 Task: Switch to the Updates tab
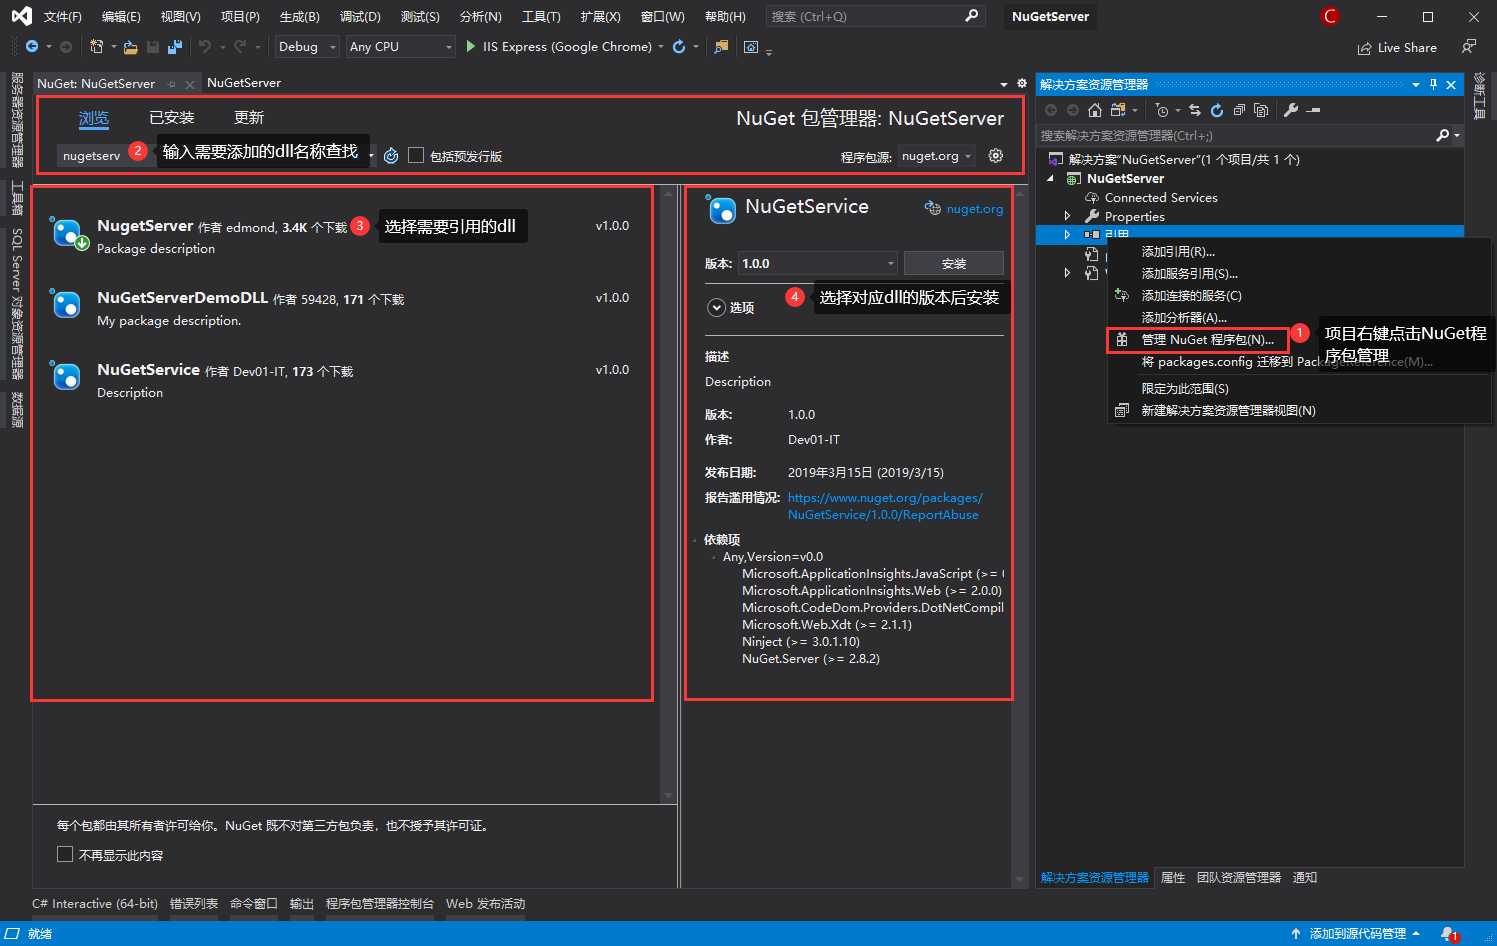pyautogui.click(x=249, y=118)
